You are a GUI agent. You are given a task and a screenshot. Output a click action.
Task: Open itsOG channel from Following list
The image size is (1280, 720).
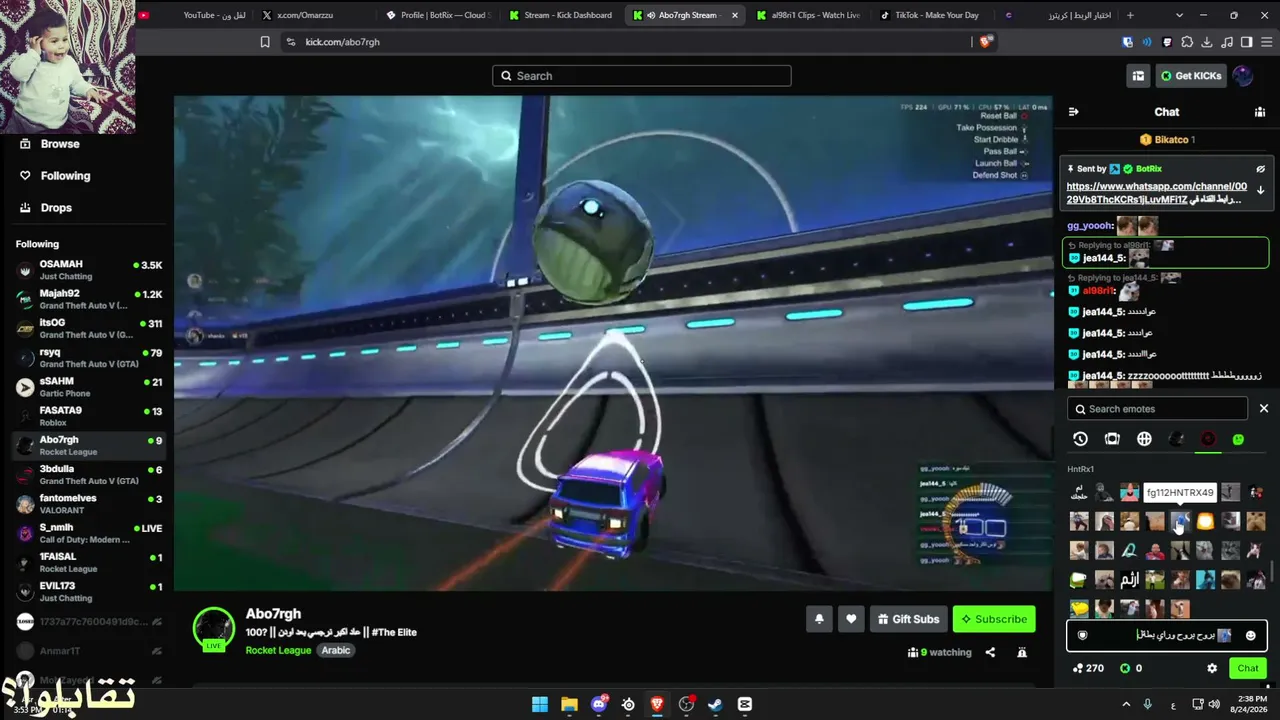pyautogui.click(x=89, y=328)
